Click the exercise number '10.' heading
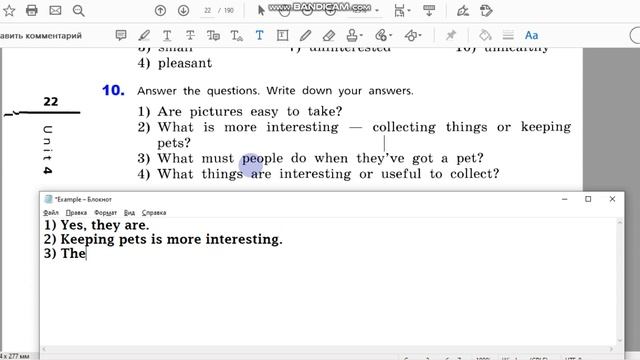640x360 pixels. coord(113,90)
